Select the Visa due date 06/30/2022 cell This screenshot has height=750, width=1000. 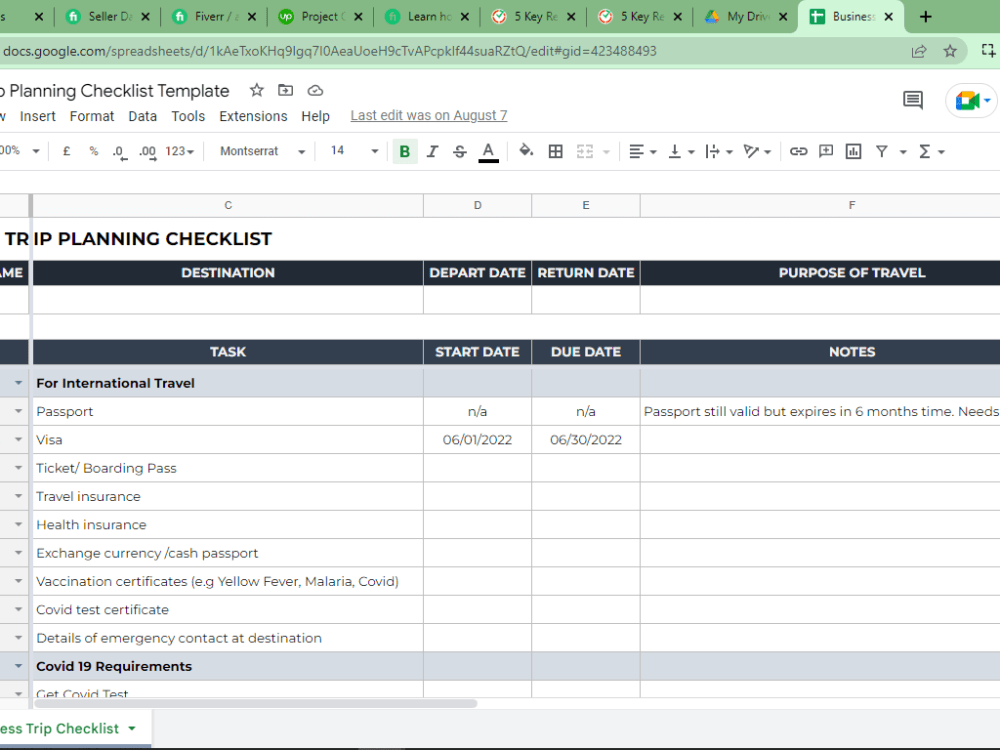tap(585, 440)
